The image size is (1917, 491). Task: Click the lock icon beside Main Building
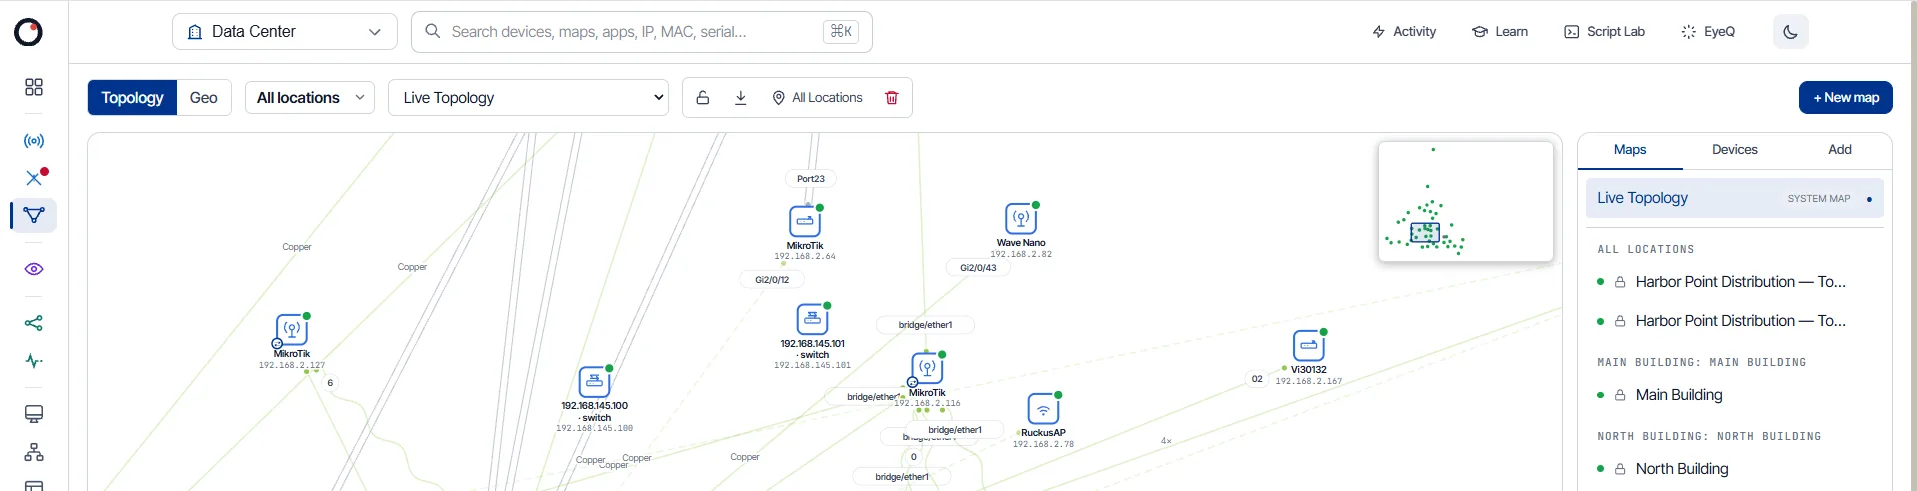[1620, 395]
